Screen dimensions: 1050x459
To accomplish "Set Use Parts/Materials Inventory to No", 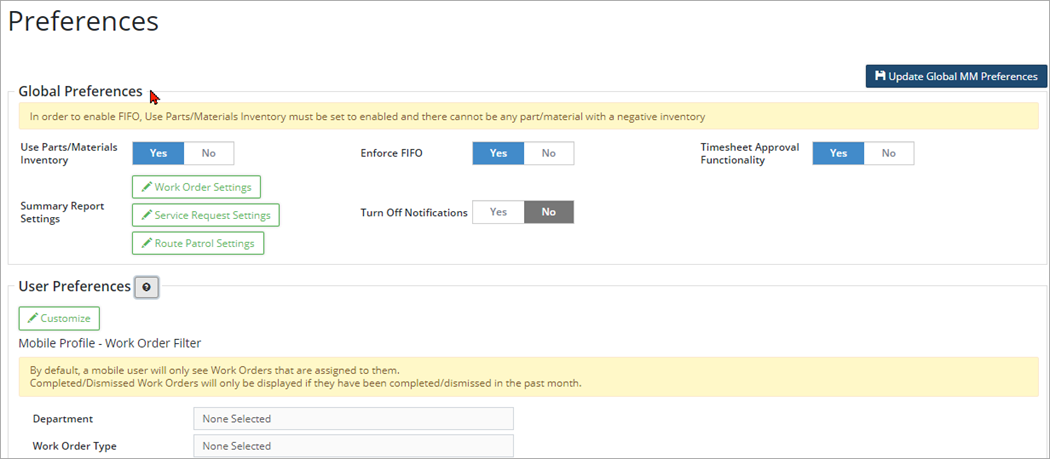I will 208,153.
